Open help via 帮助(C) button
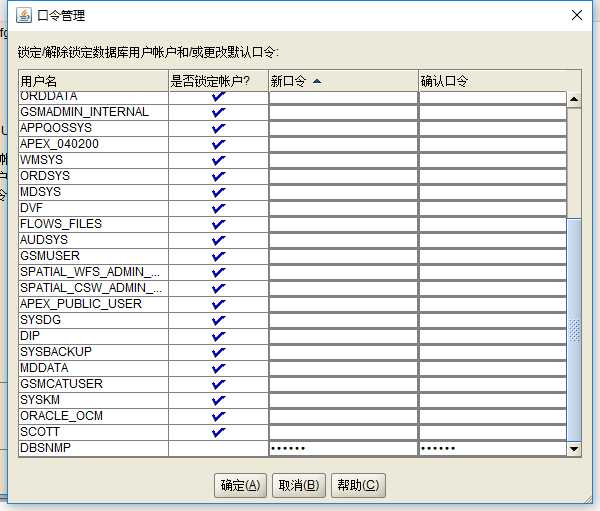Screen dimensions: 600x511 (x=358, y=485)
